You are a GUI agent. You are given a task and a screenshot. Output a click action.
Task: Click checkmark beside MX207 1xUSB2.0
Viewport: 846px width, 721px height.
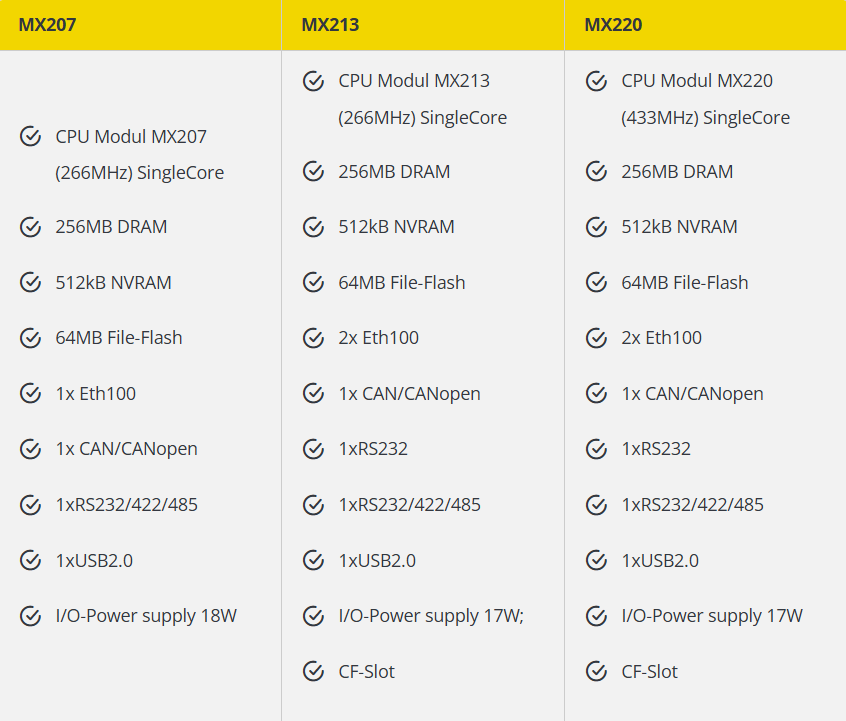coord(30,560)
